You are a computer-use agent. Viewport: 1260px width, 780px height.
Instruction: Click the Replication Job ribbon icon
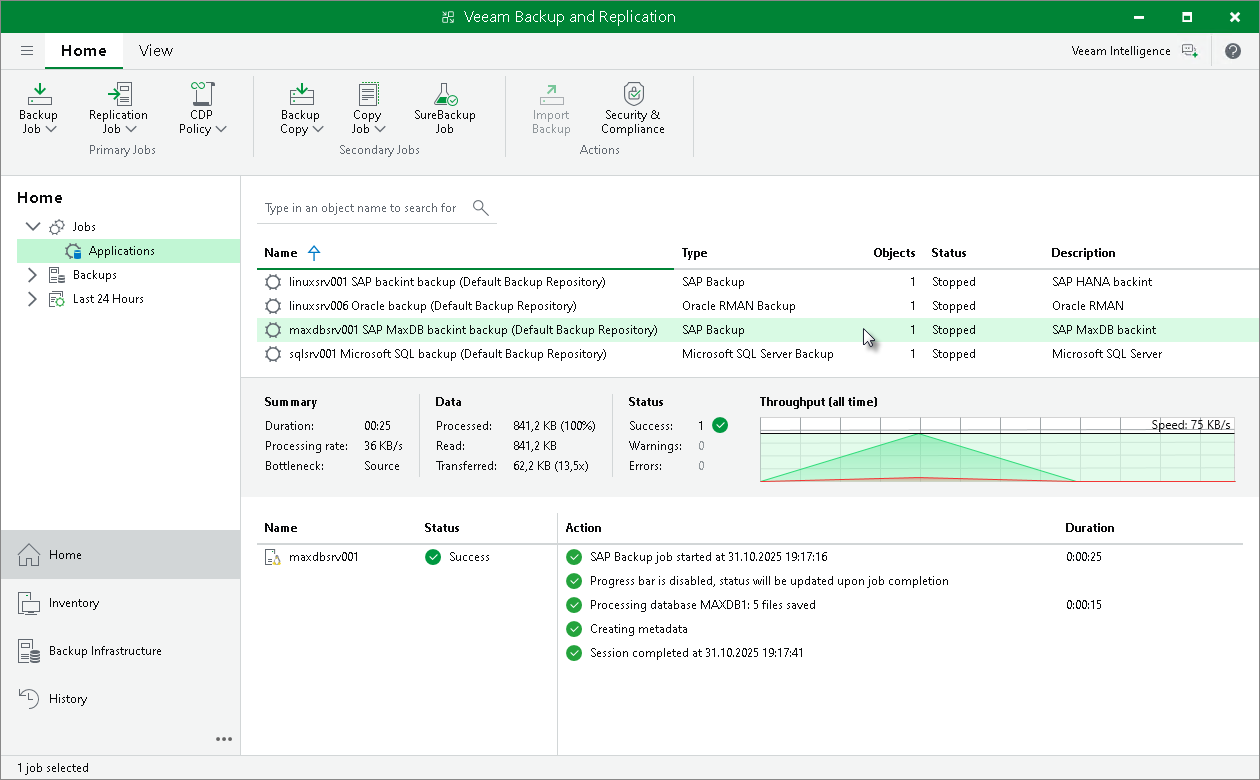point(118,108)
